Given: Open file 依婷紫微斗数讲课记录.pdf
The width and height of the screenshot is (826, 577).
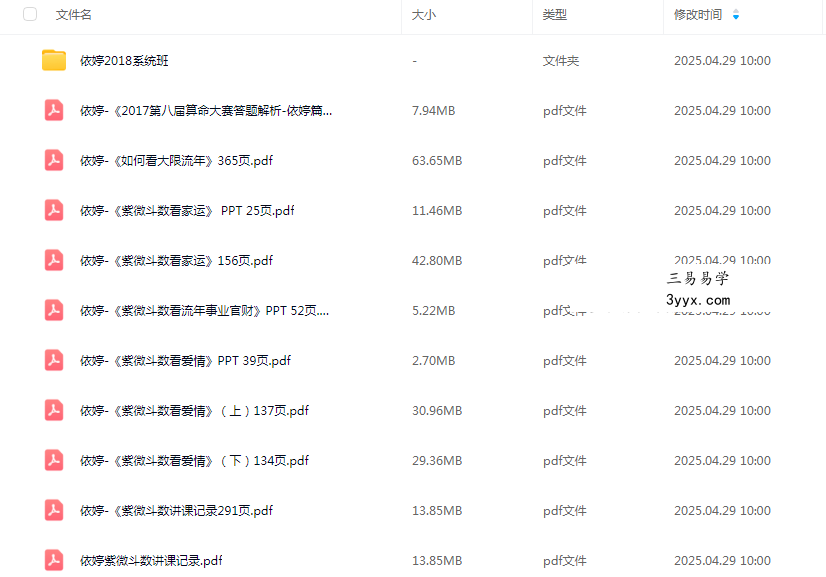Looking at the screenshot, I should coord(151,561).
